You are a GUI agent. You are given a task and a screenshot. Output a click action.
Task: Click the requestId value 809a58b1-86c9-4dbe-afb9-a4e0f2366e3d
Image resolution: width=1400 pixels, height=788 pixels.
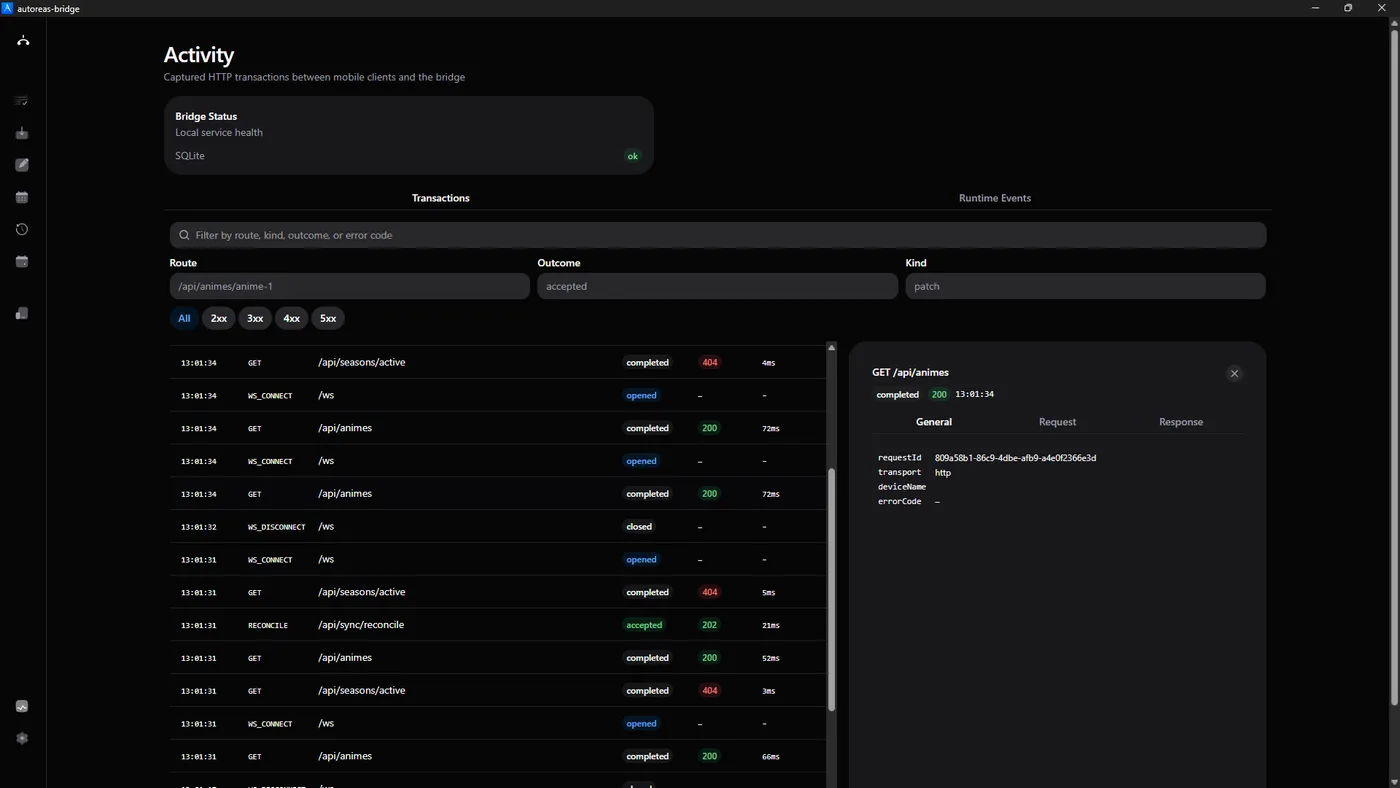click(x=1015, y=458)
